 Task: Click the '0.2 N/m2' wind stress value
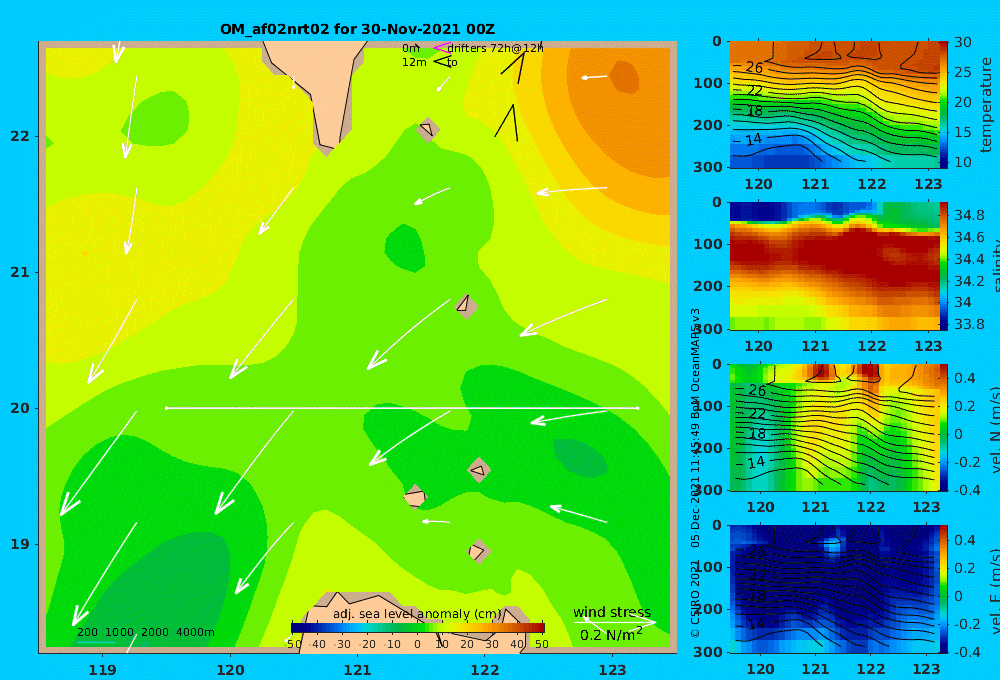pyautogui.click(x=611, y=635)
